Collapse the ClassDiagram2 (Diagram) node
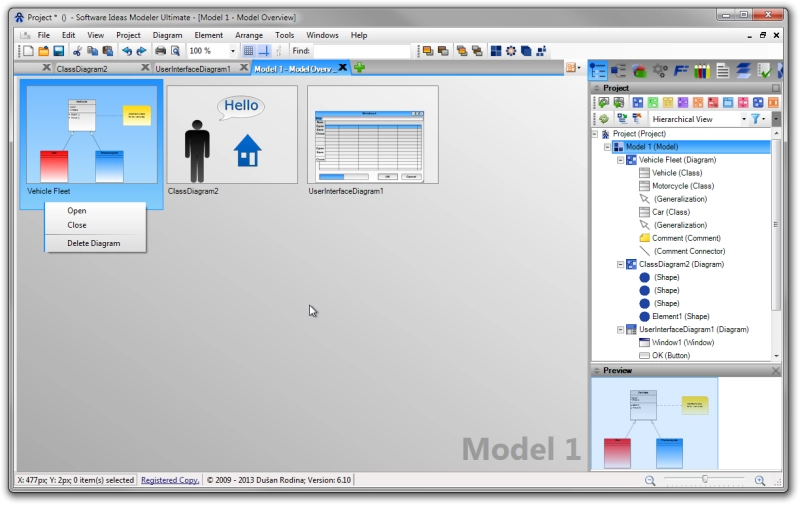800x505 pixels. pyautogui.click(x=620, y=264)
